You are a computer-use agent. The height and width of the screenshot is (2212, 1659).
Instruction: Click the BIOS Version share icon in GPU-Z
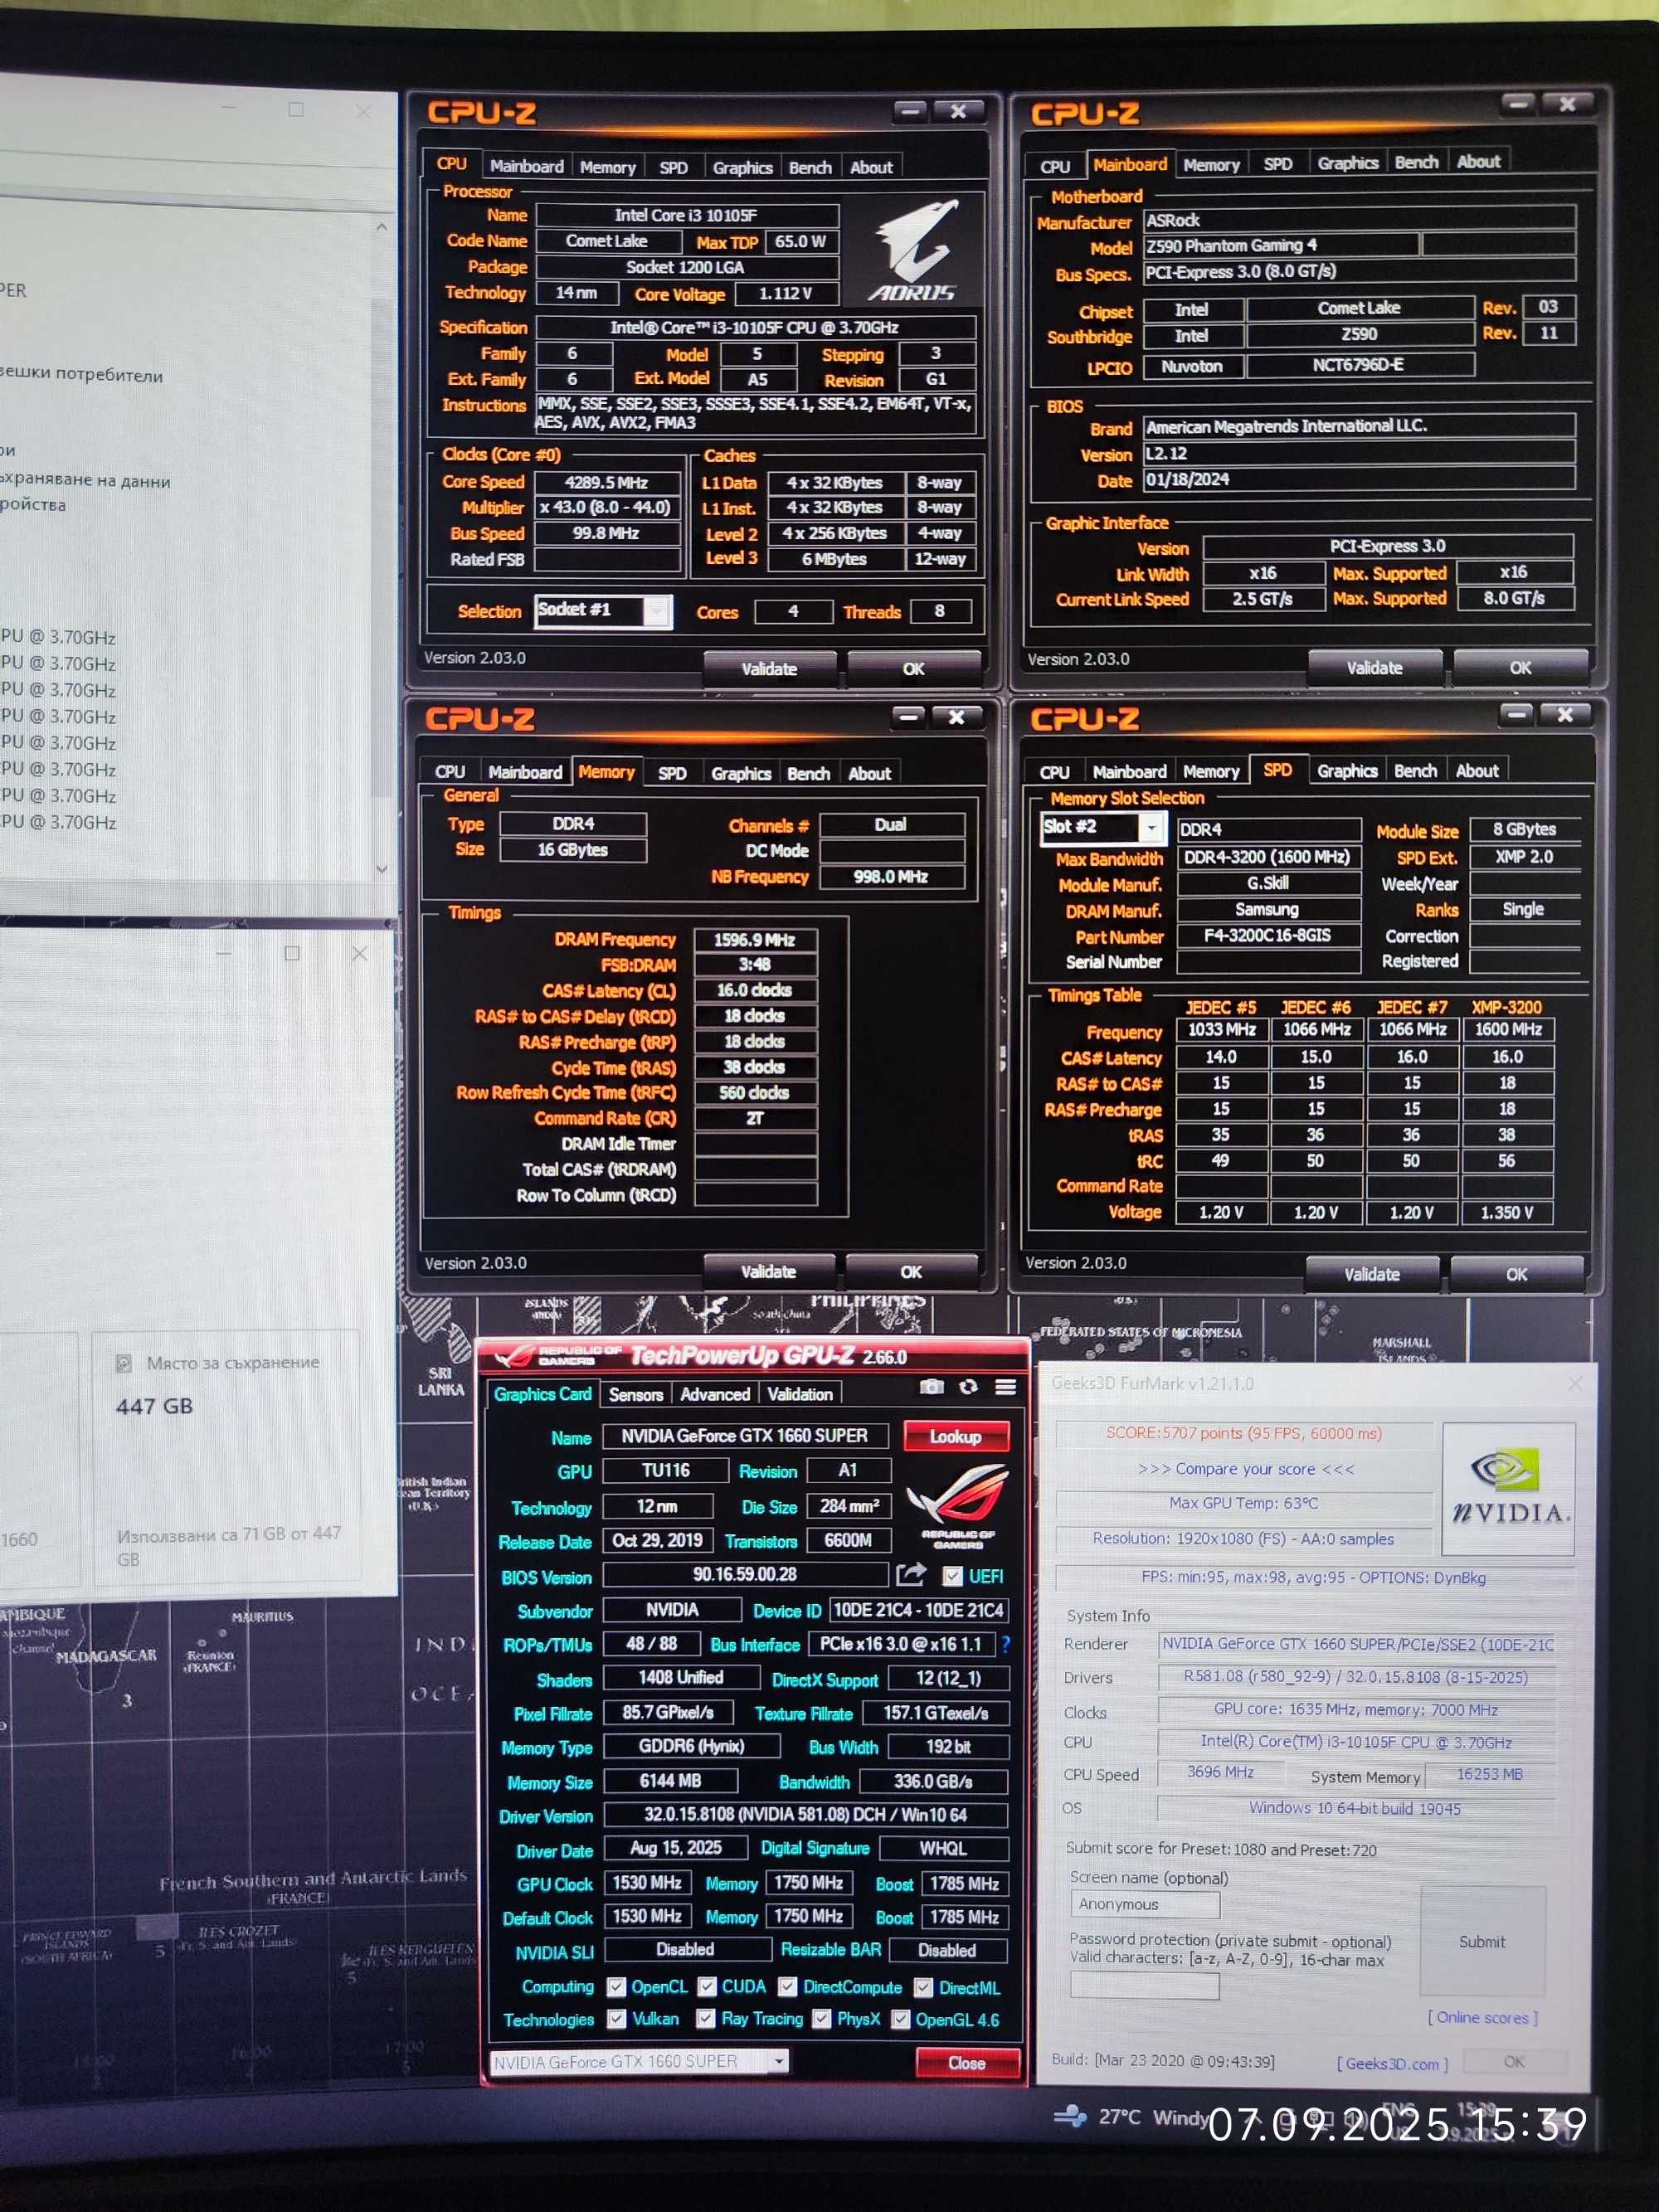(x=910, y=1575)
